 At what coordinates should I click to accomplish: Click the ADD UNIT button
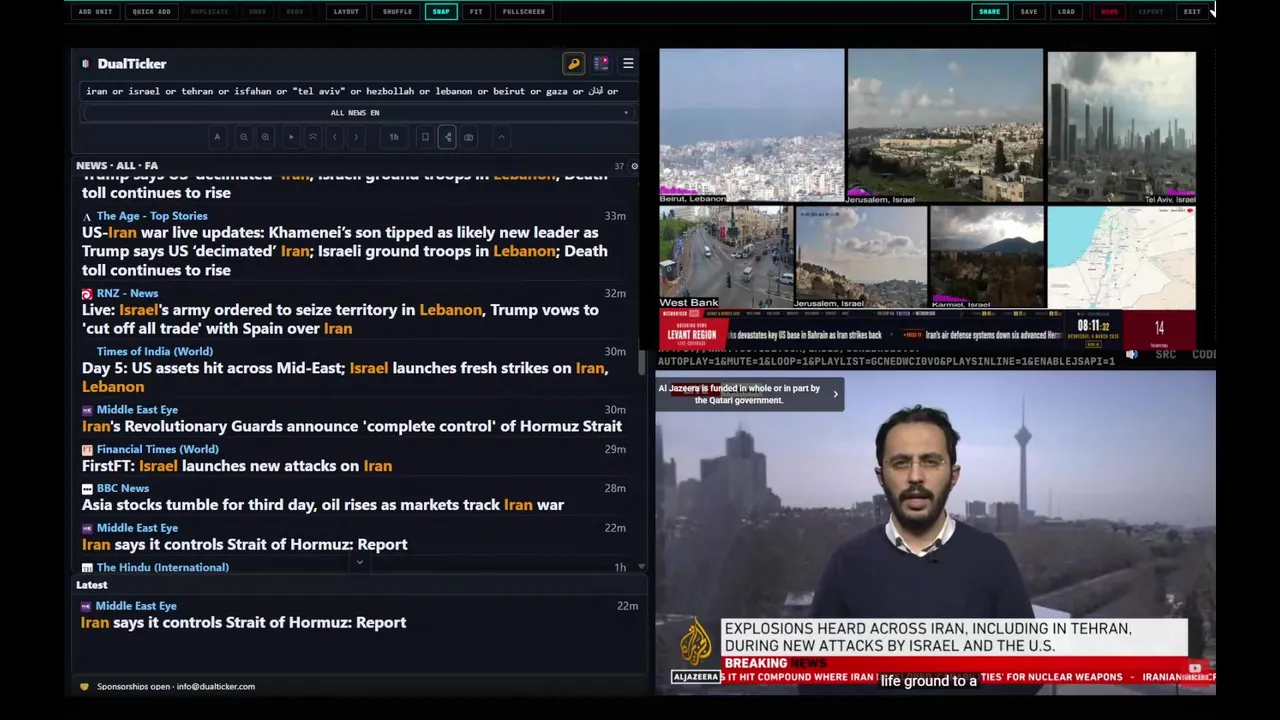coord(95,12)
